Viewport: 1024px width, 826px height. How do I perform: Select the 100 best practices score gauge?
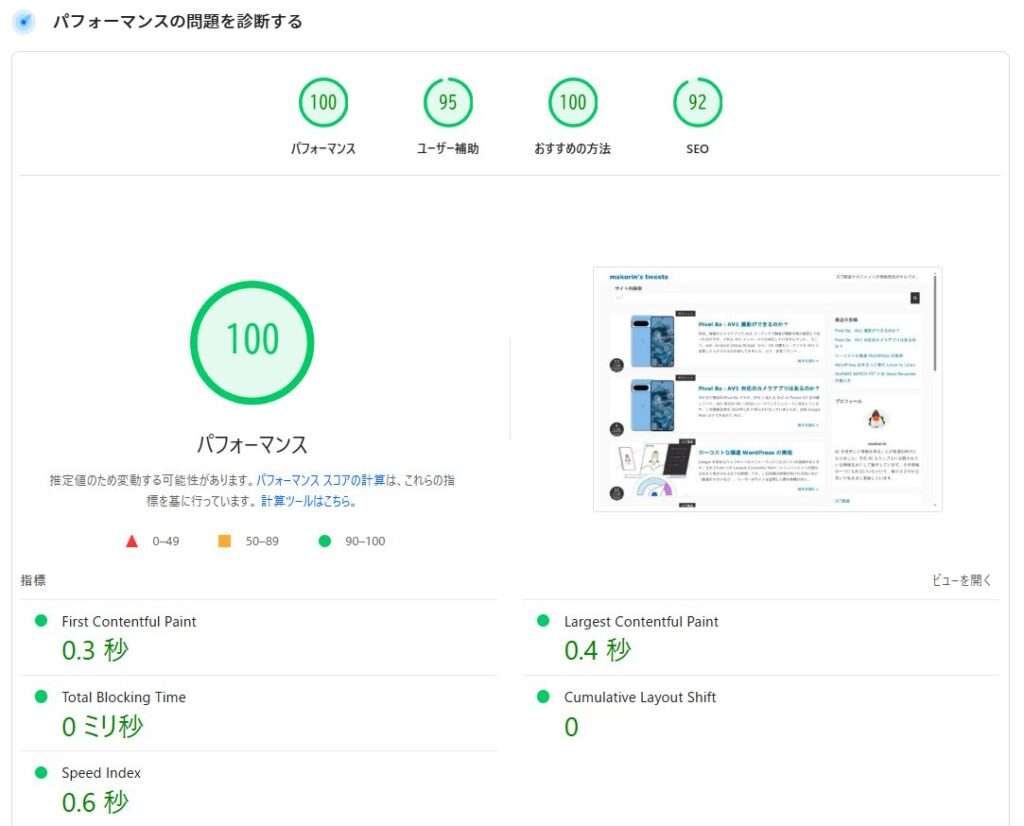point(572,102)
